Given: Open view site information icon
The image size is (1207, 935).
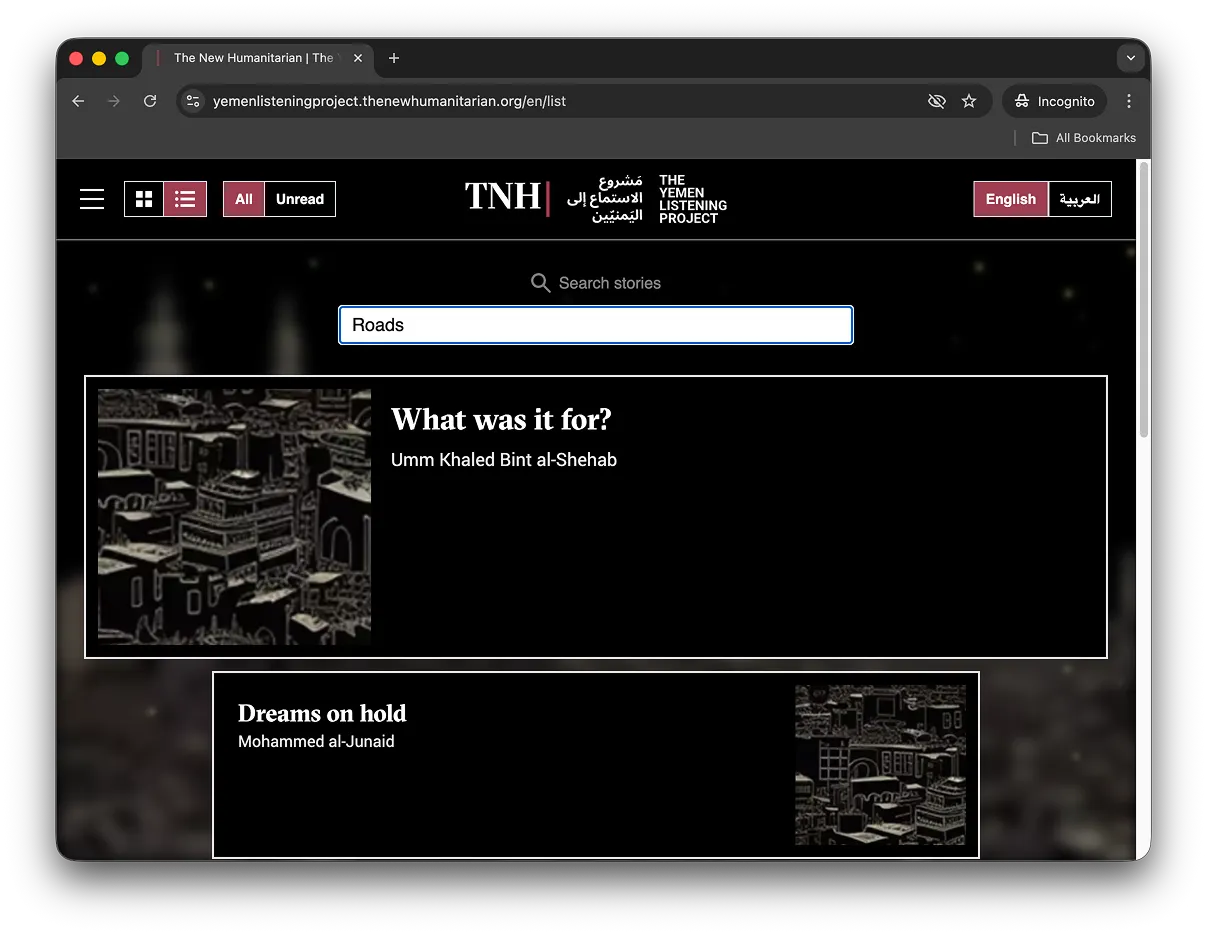Looking at the screenshot, I should (194, 101).
